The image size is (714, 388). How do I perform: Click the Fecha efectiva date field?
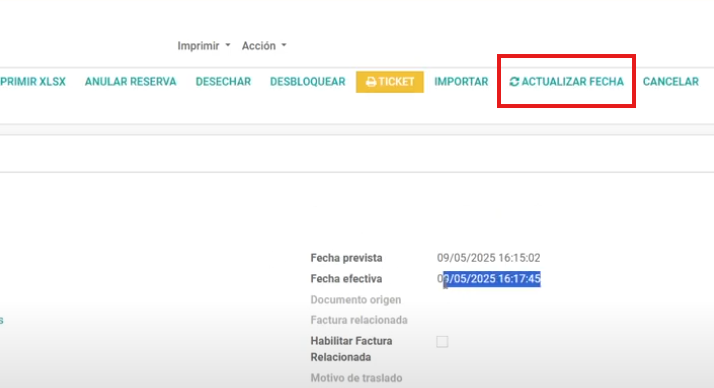489,279
